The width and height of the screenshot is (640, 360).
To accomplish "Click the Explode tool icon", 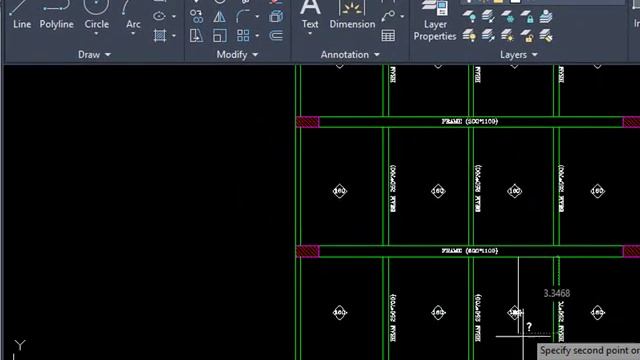I will (x=276, y=17).
